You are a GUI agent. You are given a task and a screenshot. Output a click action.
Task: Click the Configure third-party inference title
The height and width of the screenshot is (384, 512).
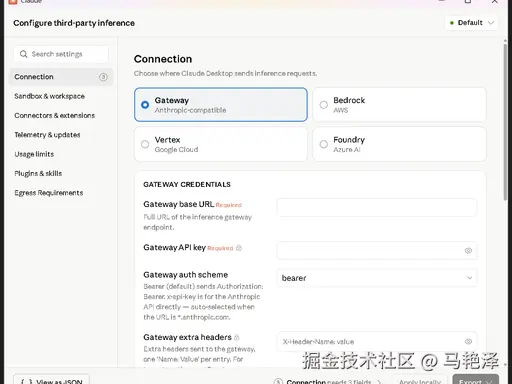point(74,23)
